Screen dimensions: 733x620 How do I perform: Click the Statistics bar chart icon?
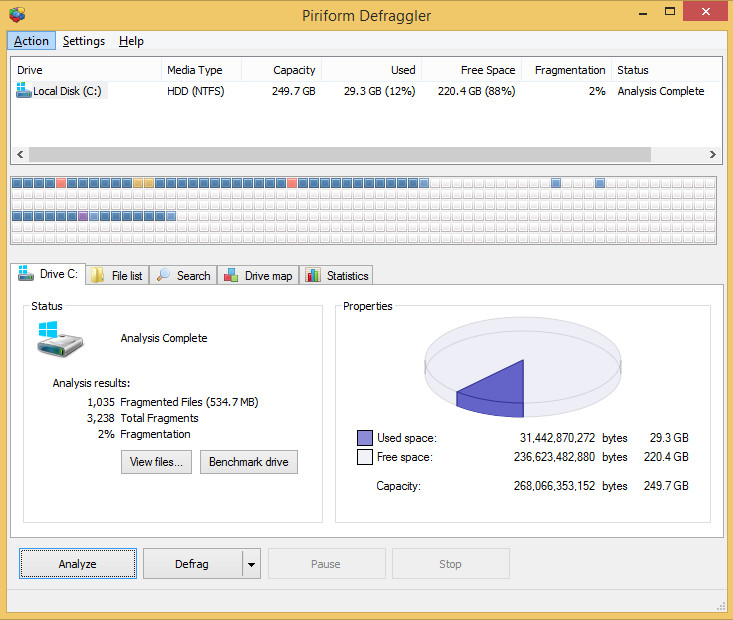tap(313, 275)
